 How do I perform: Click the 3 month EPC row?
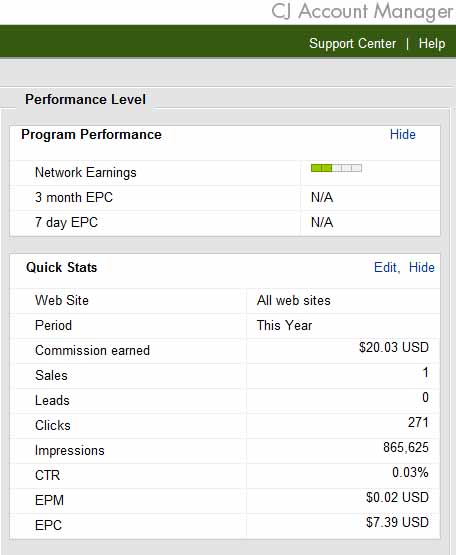[x=225, y=198]
